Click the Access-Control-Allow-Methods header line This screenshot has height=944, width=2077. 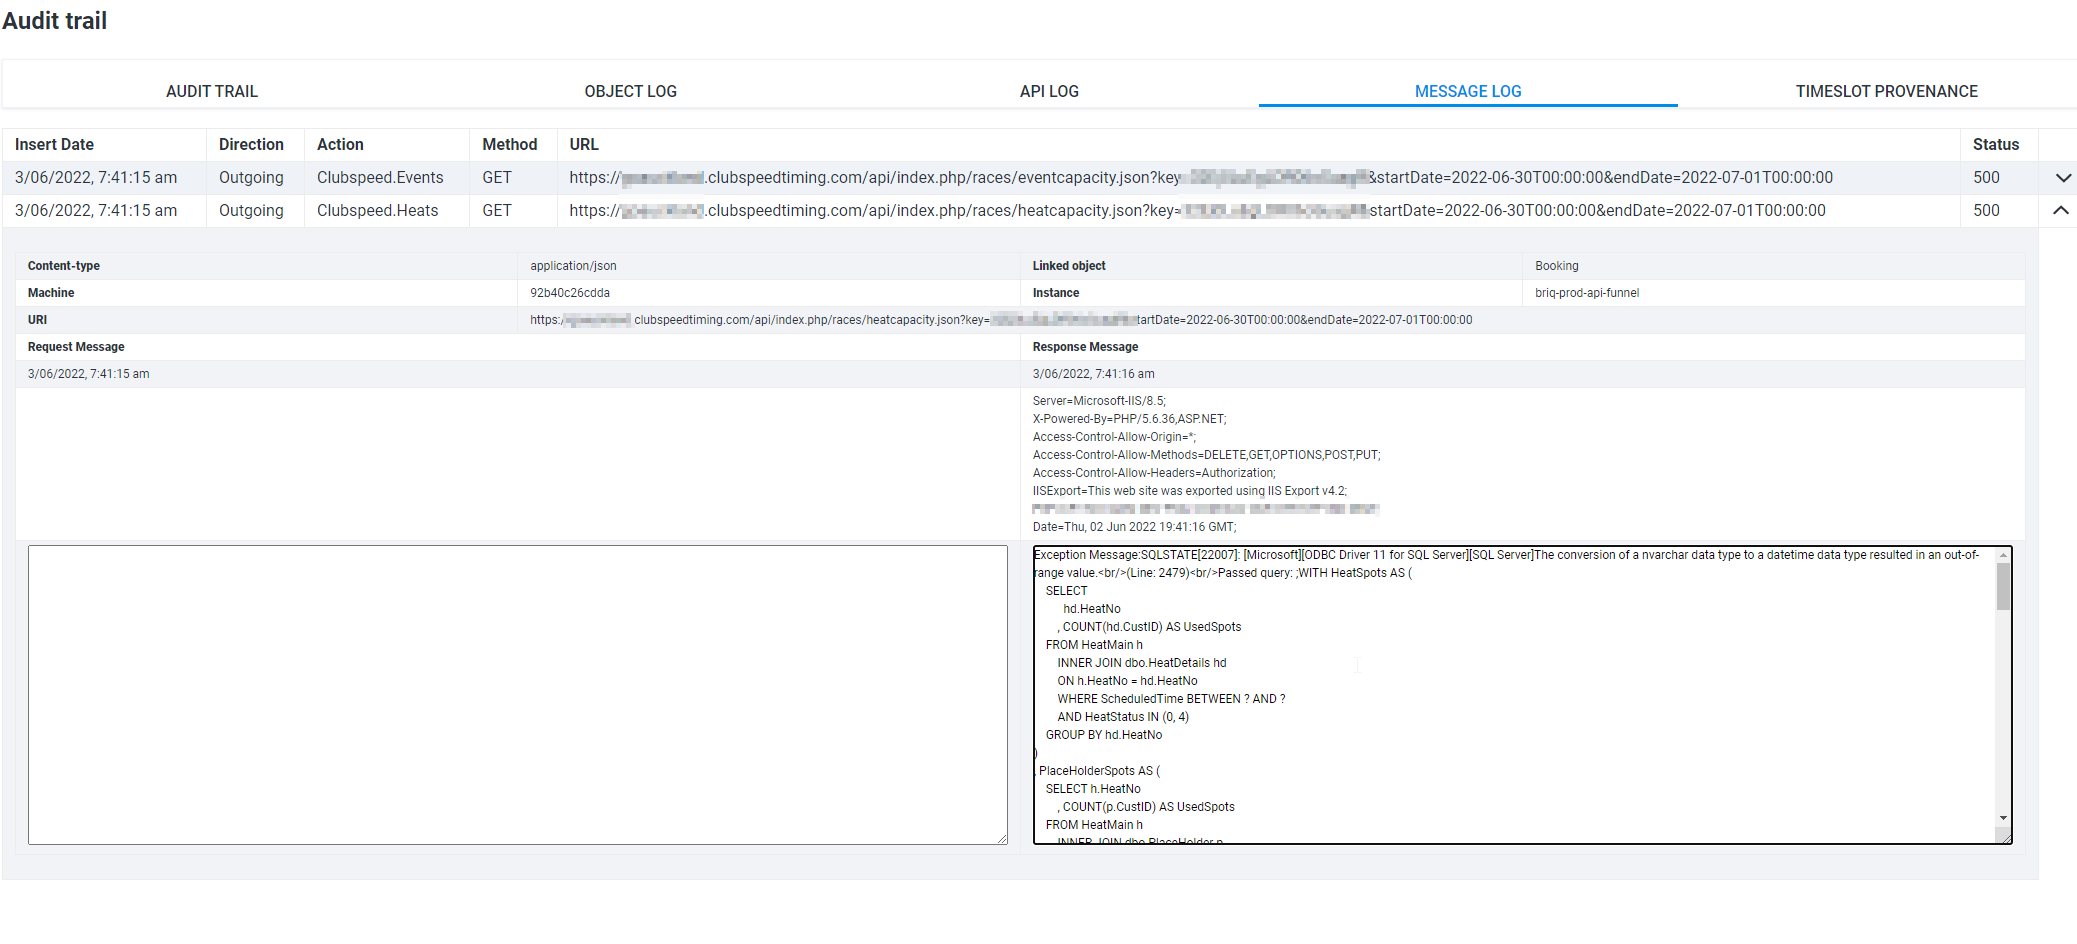[x=1206, y=455]
